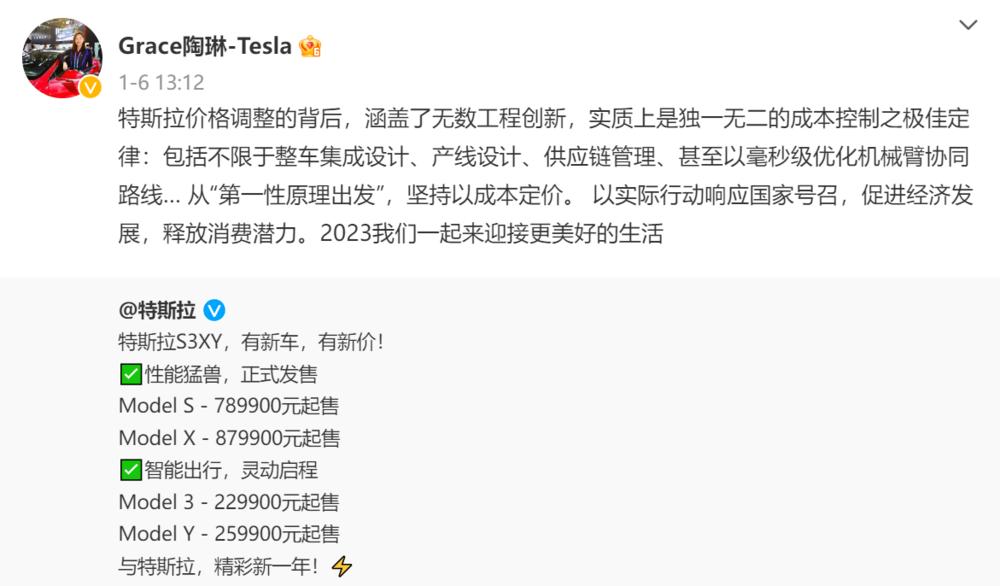1000x586 pixels.
Task: Click the Model X 879900元起售 price line
Action: pos(228,438)
